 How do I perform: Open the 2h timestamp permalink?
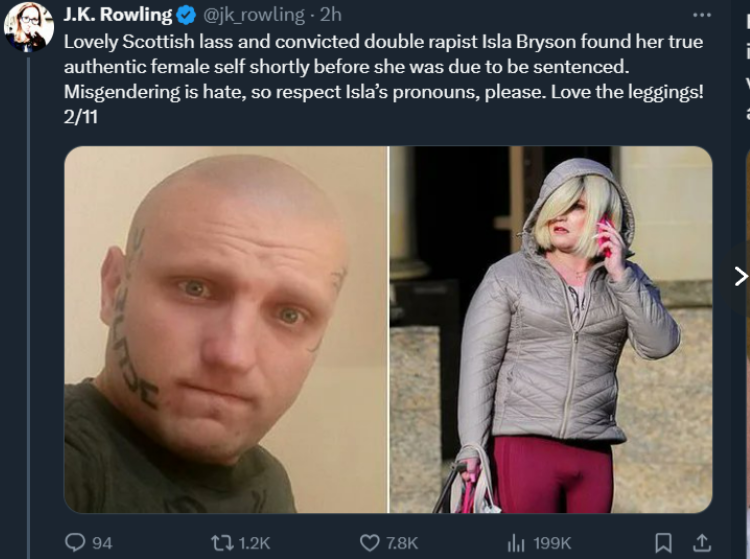click(331, 15)
